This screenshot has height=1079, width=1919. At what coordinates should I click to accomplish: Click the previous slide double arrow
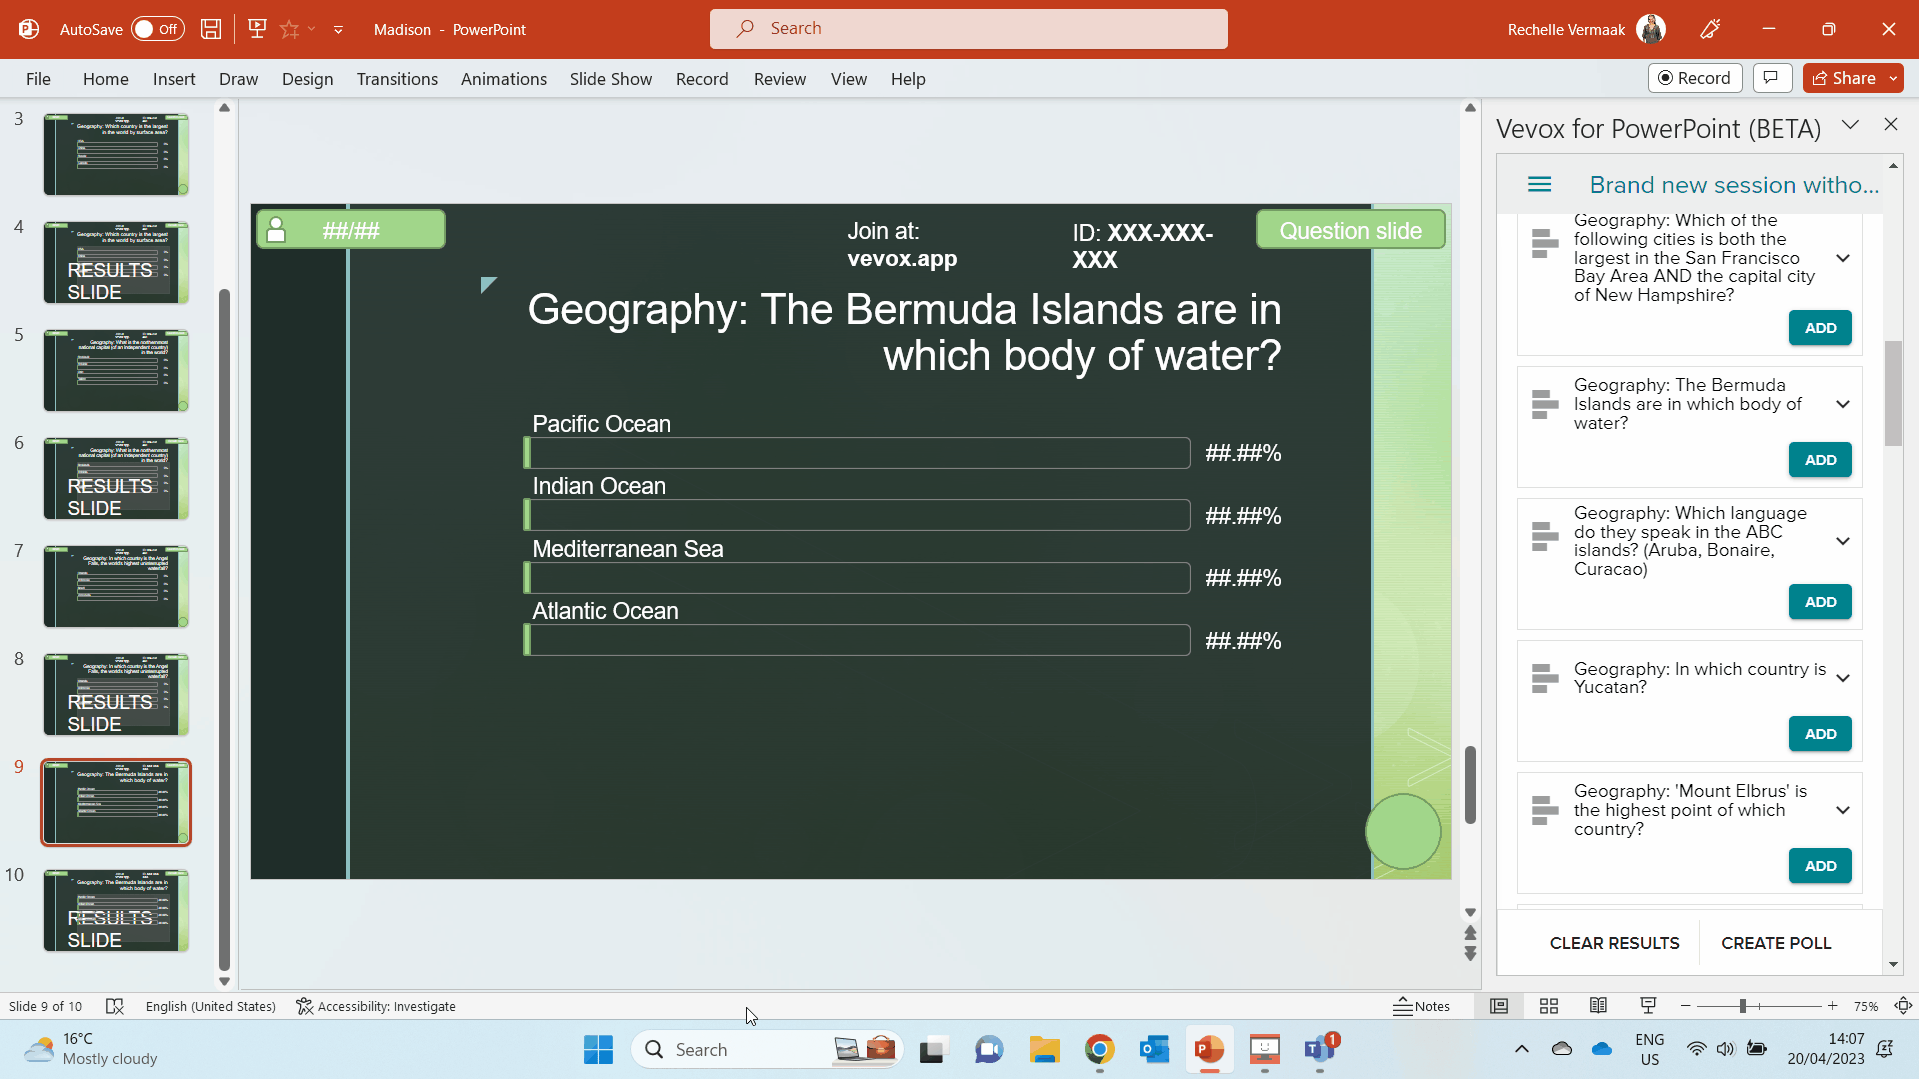(x=1470, y=932)
